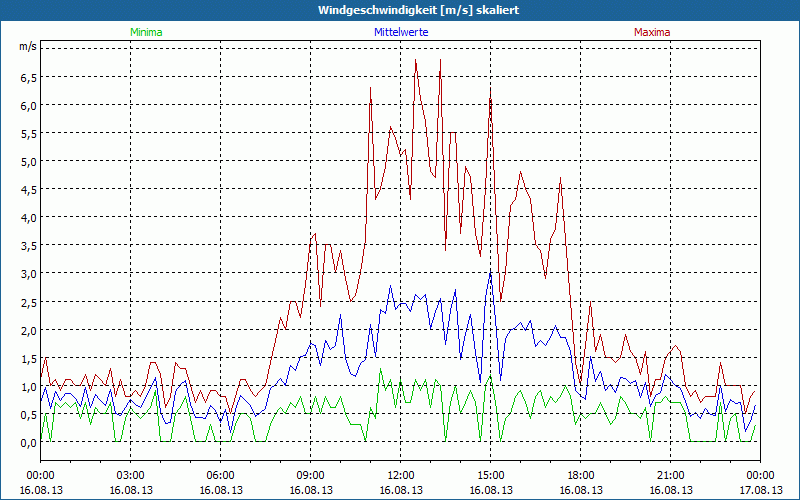
Task: Click the blue Mittelwerte peak at 15:00
Action: [x=490, y=273]
